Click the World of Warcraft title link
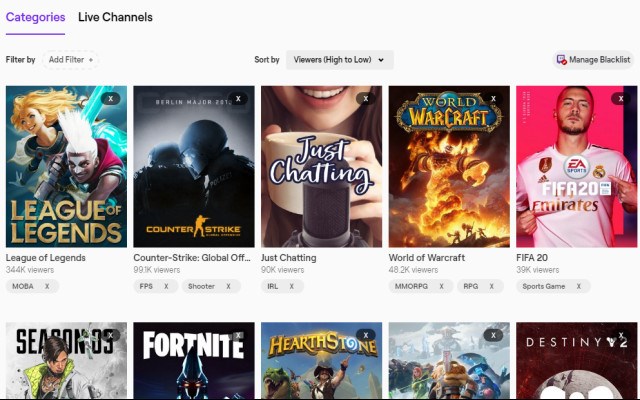The height and width of the screenshot is (400, 640). click(427, 258)
